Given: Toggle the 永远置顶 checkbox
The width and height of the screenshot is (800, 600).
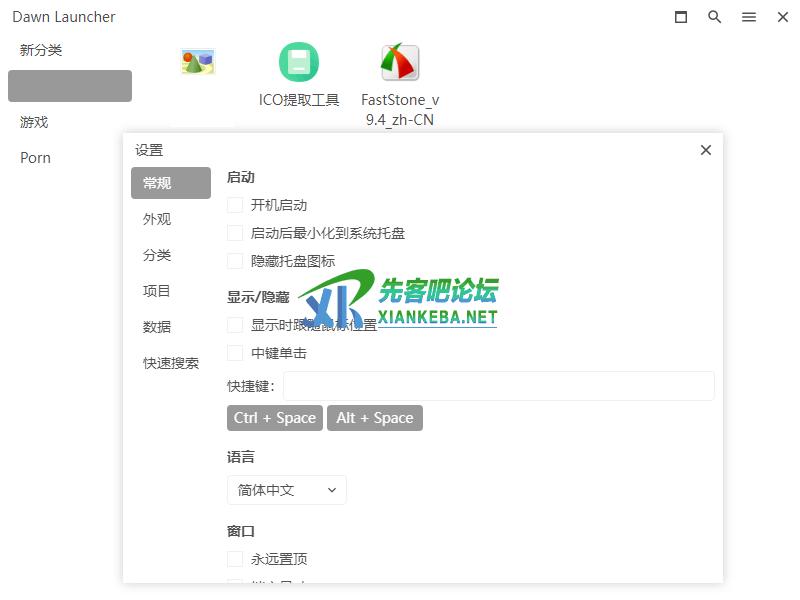Looking at the screenshot, I should pos(235,559).
